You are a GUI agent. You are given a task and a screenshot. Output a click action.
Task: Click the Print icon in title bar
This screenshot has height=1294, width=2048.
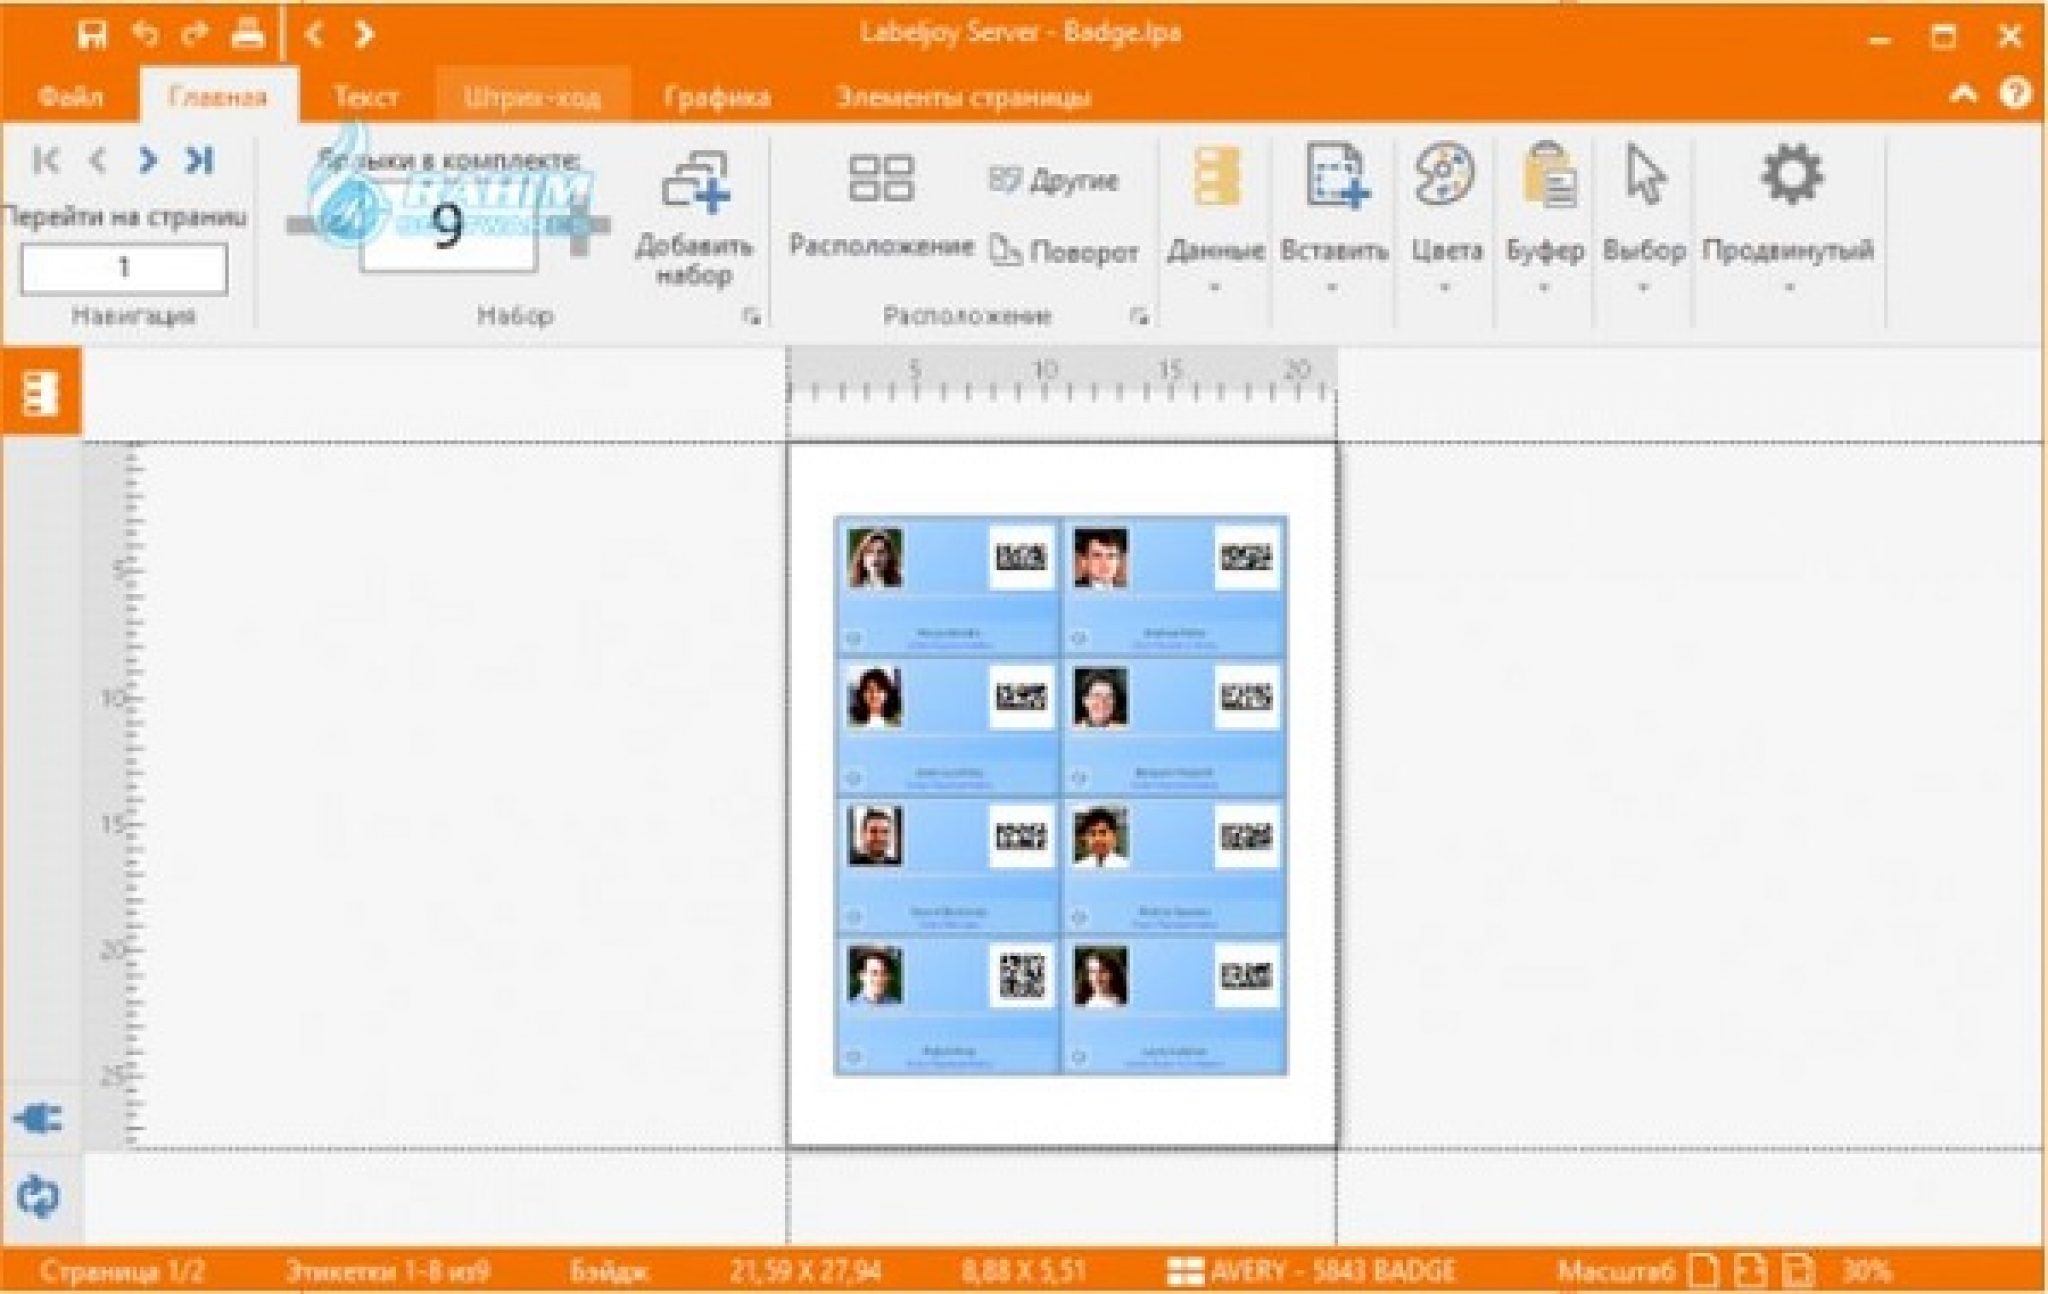click(x=248, y=35)
